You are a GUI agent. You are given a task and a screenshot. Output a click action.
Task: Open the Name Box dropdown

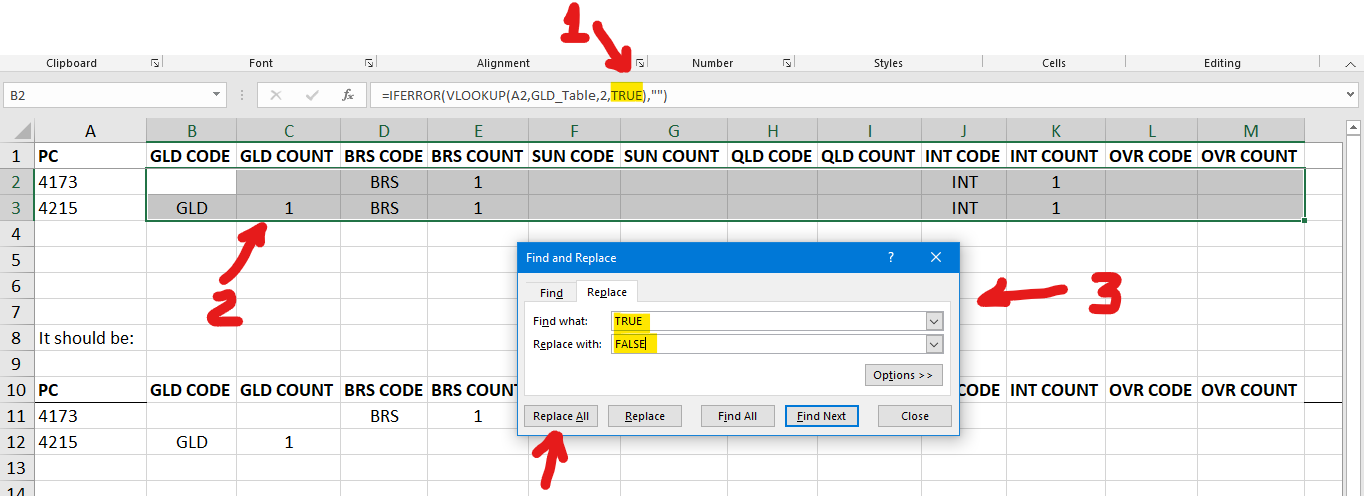(x=218, y=95)
